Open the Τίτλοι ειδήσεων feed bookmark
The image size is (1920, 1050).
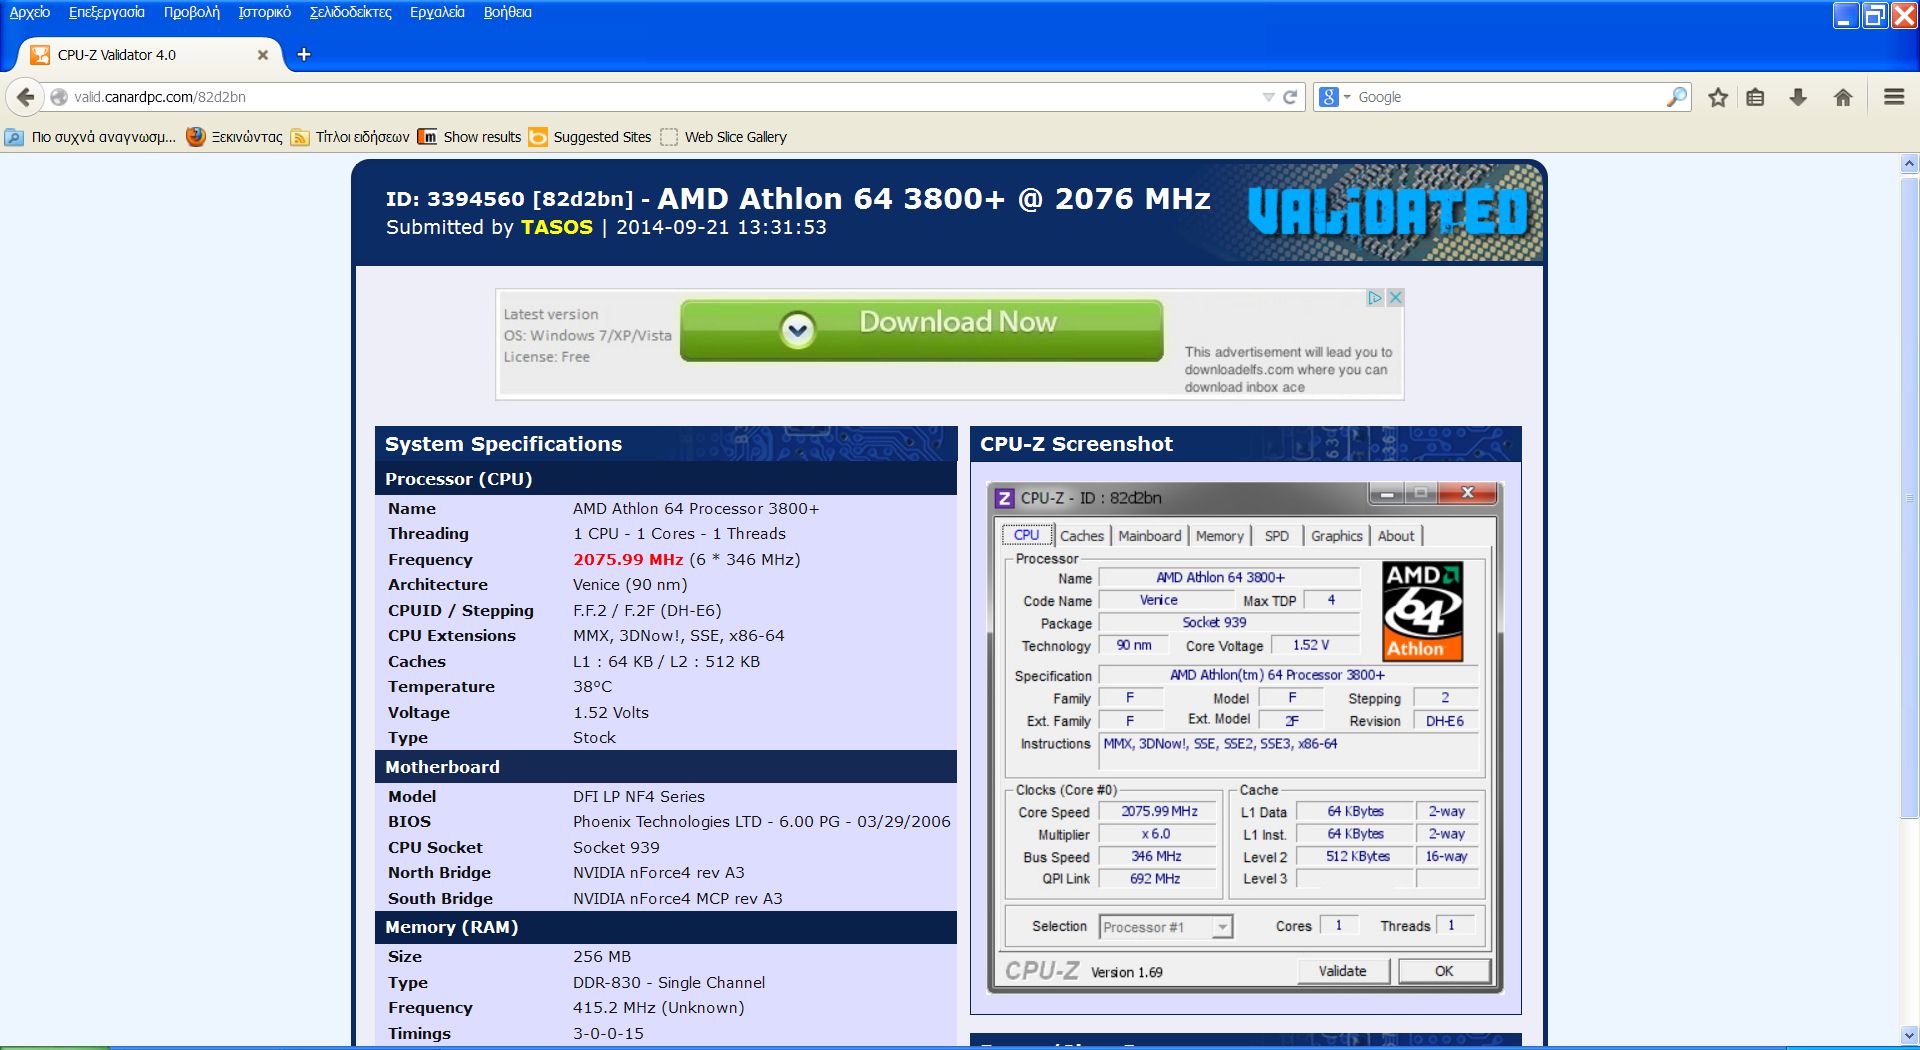pos(350,137)
